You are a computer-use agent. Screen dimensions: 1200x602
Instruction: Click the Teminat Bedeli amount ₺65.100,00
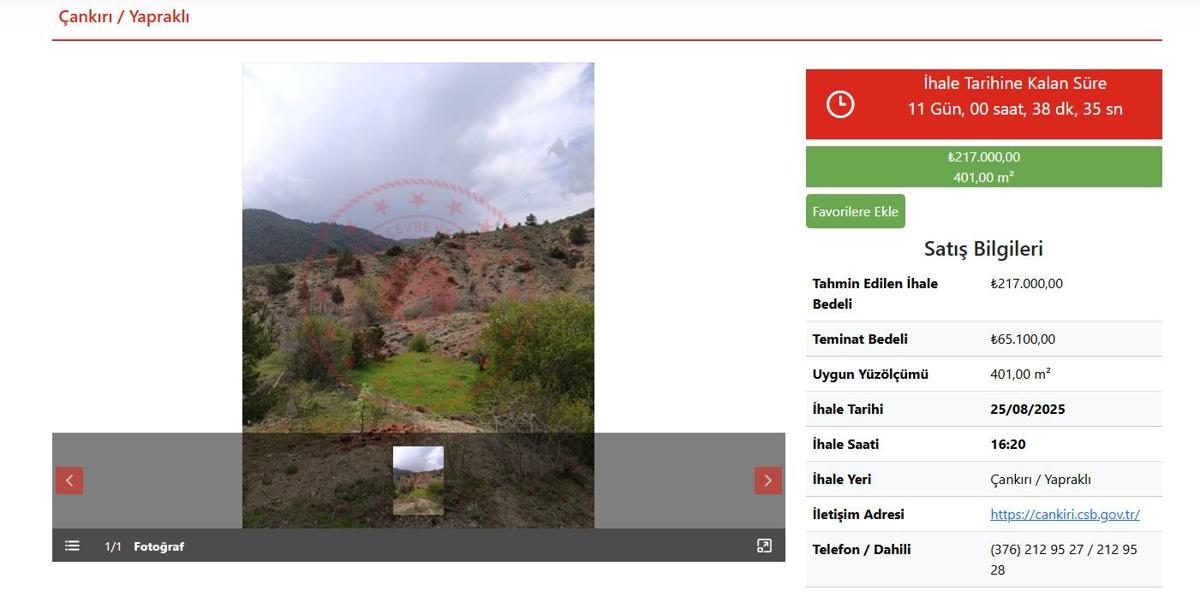pos(1023,339)
